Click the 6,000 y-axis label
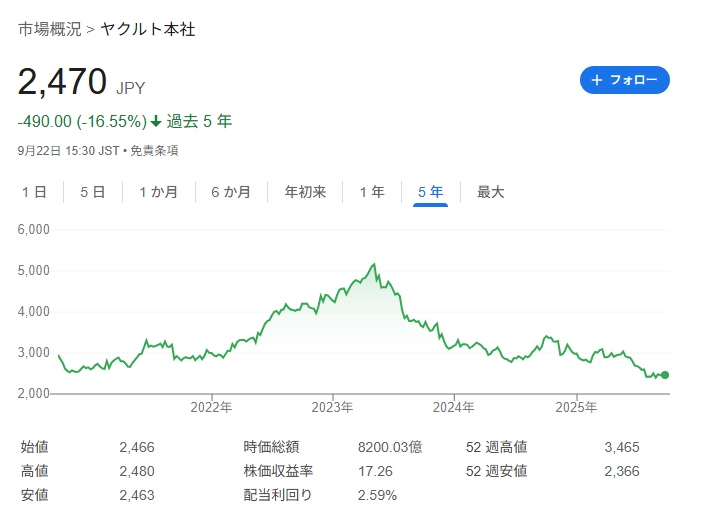The width and height of the screenshot is (714, 519). pos(34,229)
